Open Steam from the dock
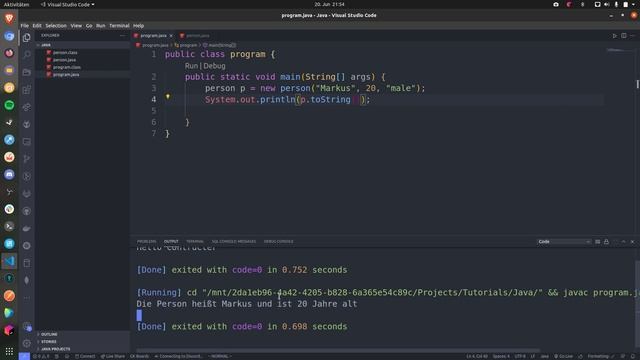 point(9,122)
